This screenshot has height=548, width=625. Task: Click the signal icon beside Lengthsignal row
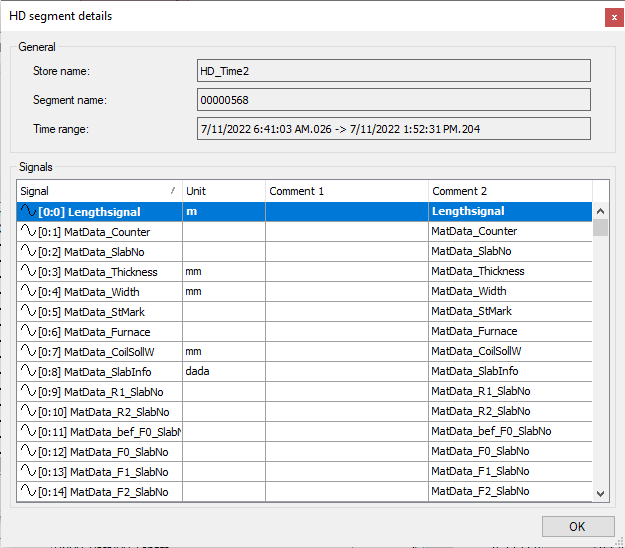click(x=28, y=212)
